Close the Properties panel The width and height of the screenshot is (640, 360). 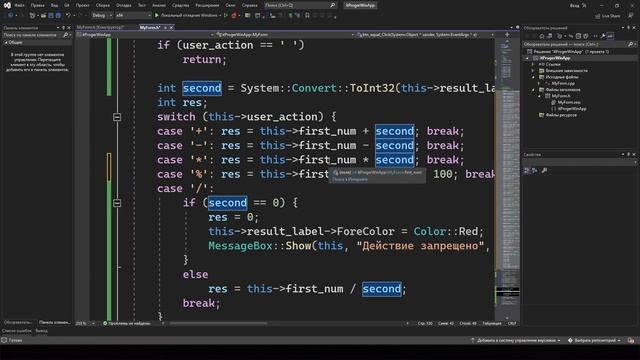click(634, 154)
